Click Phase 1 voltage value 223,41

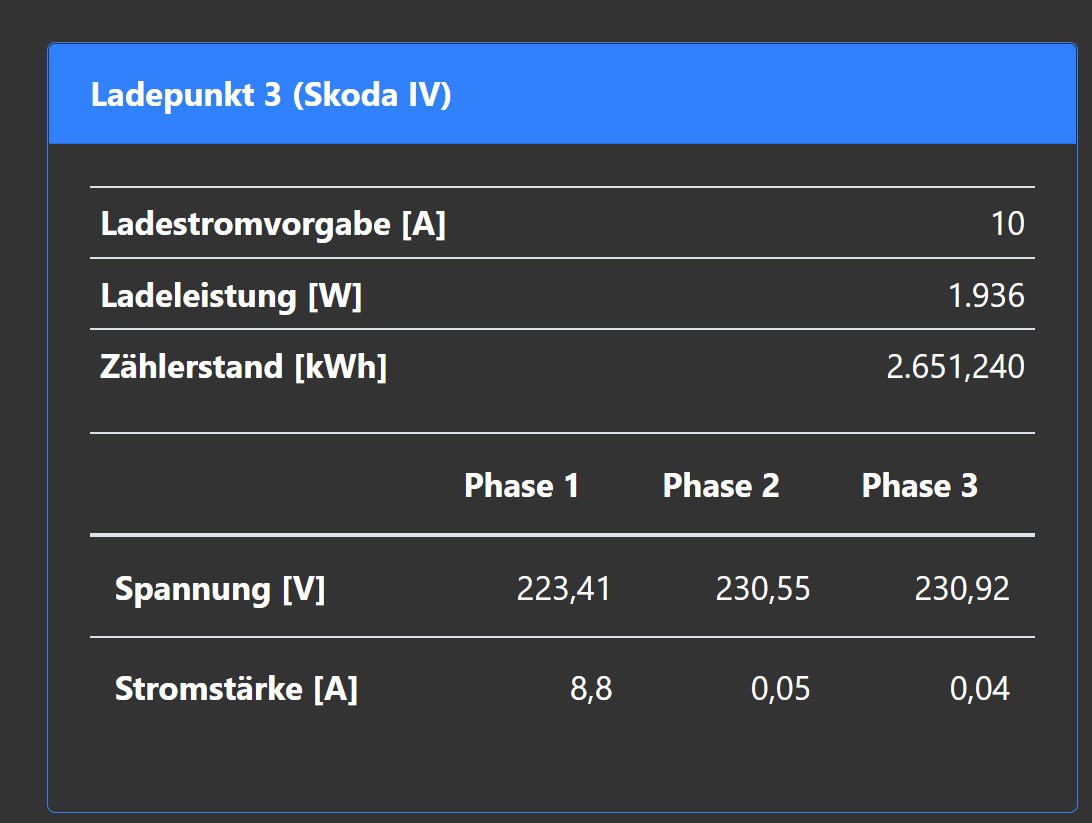point(563,589)
